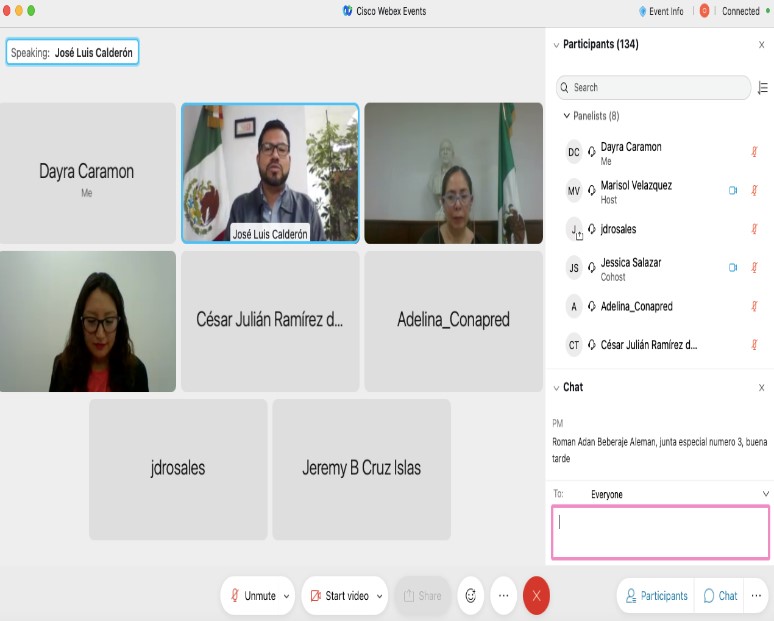Select César Julián Ramírez video tile
This screenshot has width=774, height=621.
(270, 321)
